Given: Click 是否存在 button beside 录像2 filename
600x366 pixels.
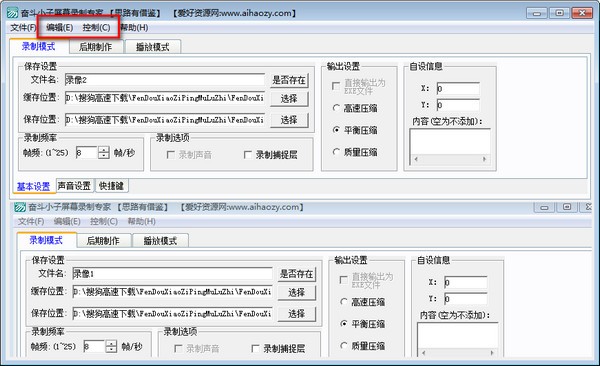Looking at the screenshot, I should 289,80.
